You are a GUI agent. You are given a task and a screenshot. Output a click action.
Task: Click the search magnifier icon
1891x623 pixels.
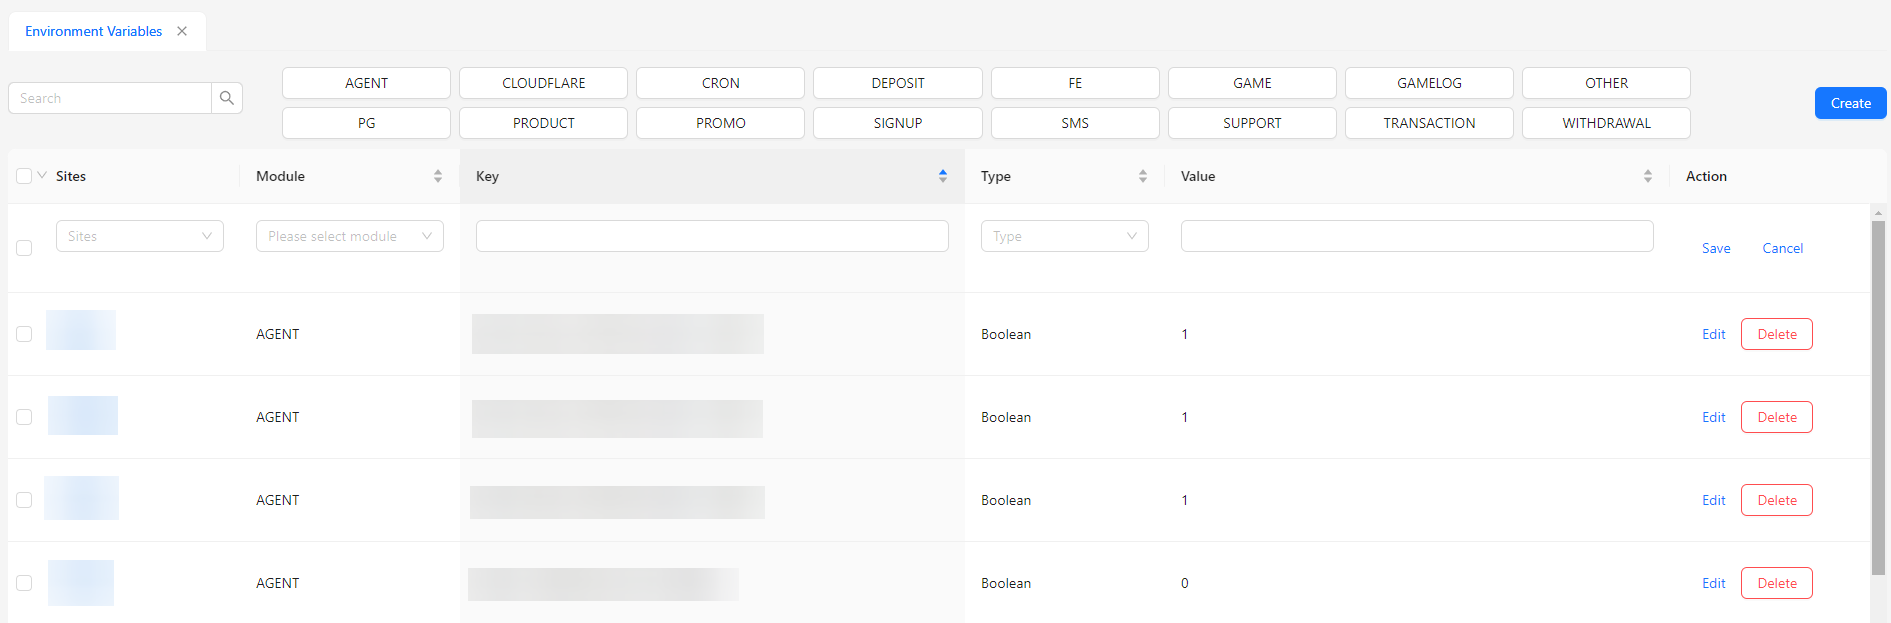tap(227, 98)
